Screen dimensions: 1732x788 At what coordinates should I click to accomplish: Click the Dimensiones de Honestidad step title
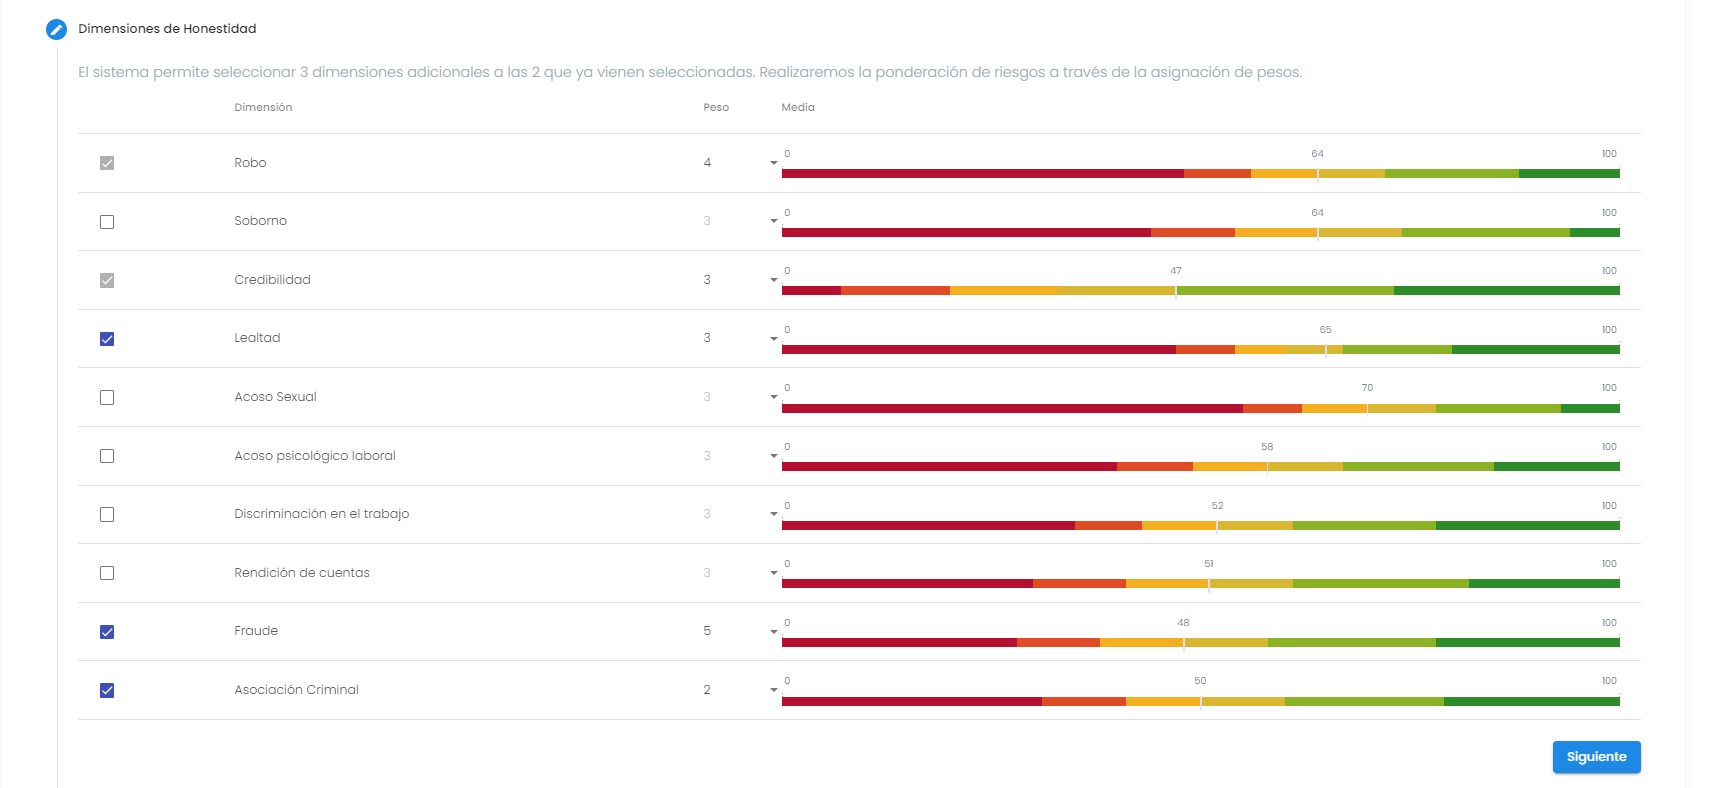[167, 29]
